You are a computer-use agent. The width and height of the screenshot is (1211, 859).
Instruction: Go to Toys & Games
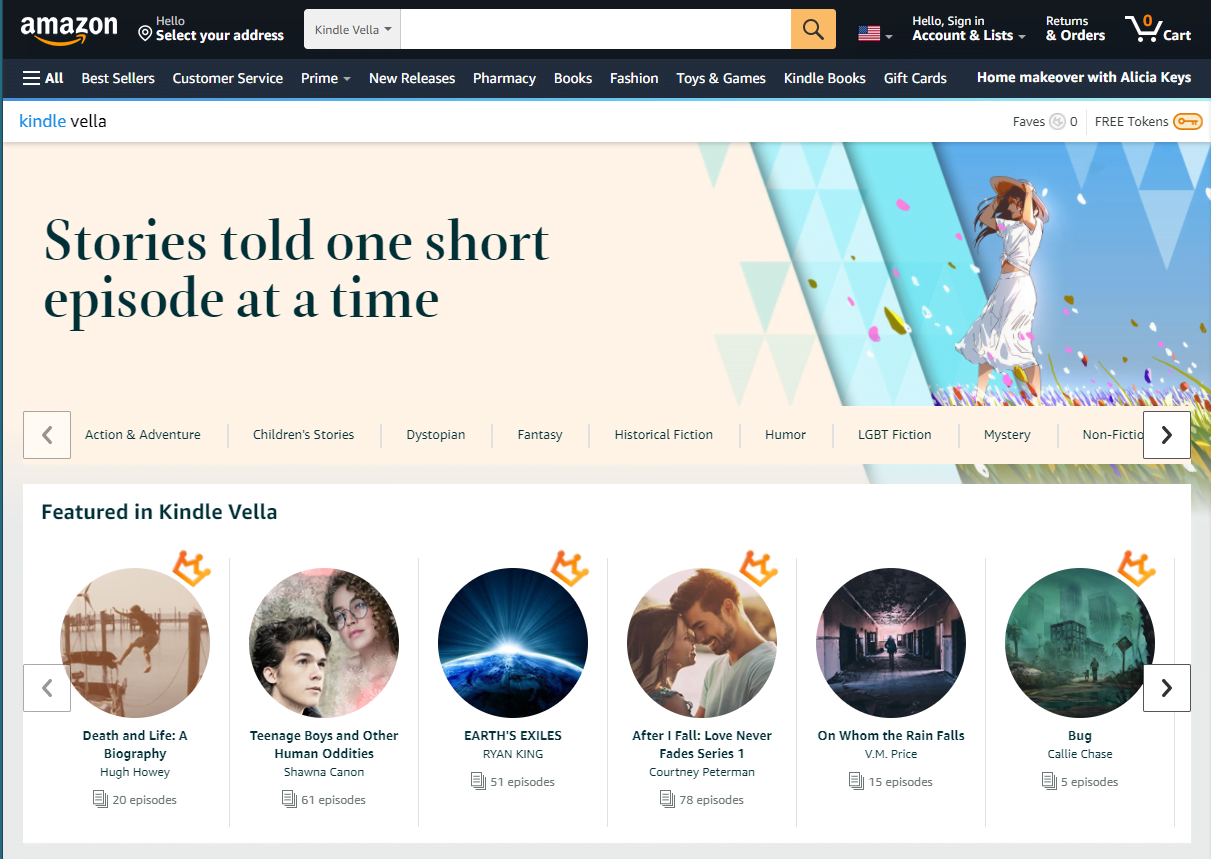point(721,78)
